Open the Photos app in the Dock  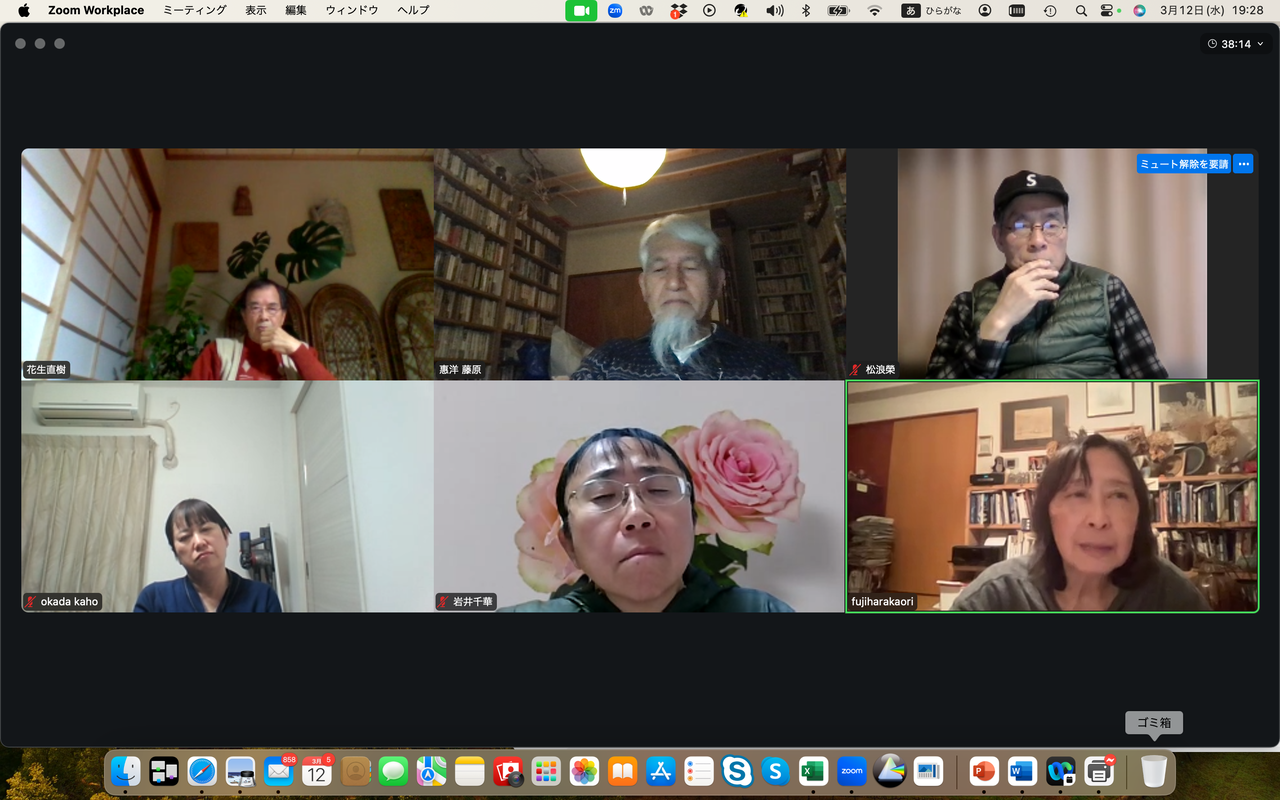(x=584, y=771)
